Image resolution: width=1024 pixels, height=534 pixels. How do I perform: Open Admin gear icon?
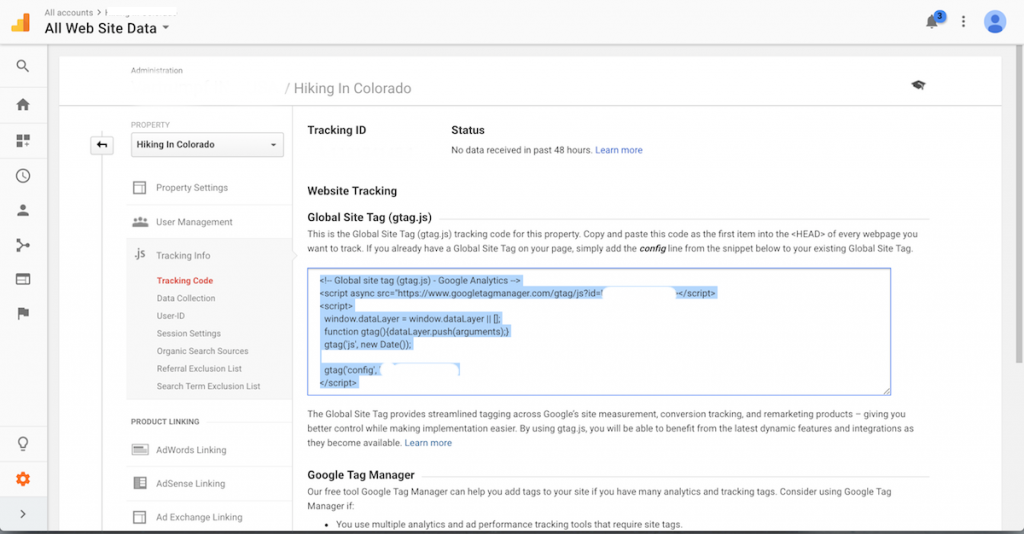[x=23, y=479]
